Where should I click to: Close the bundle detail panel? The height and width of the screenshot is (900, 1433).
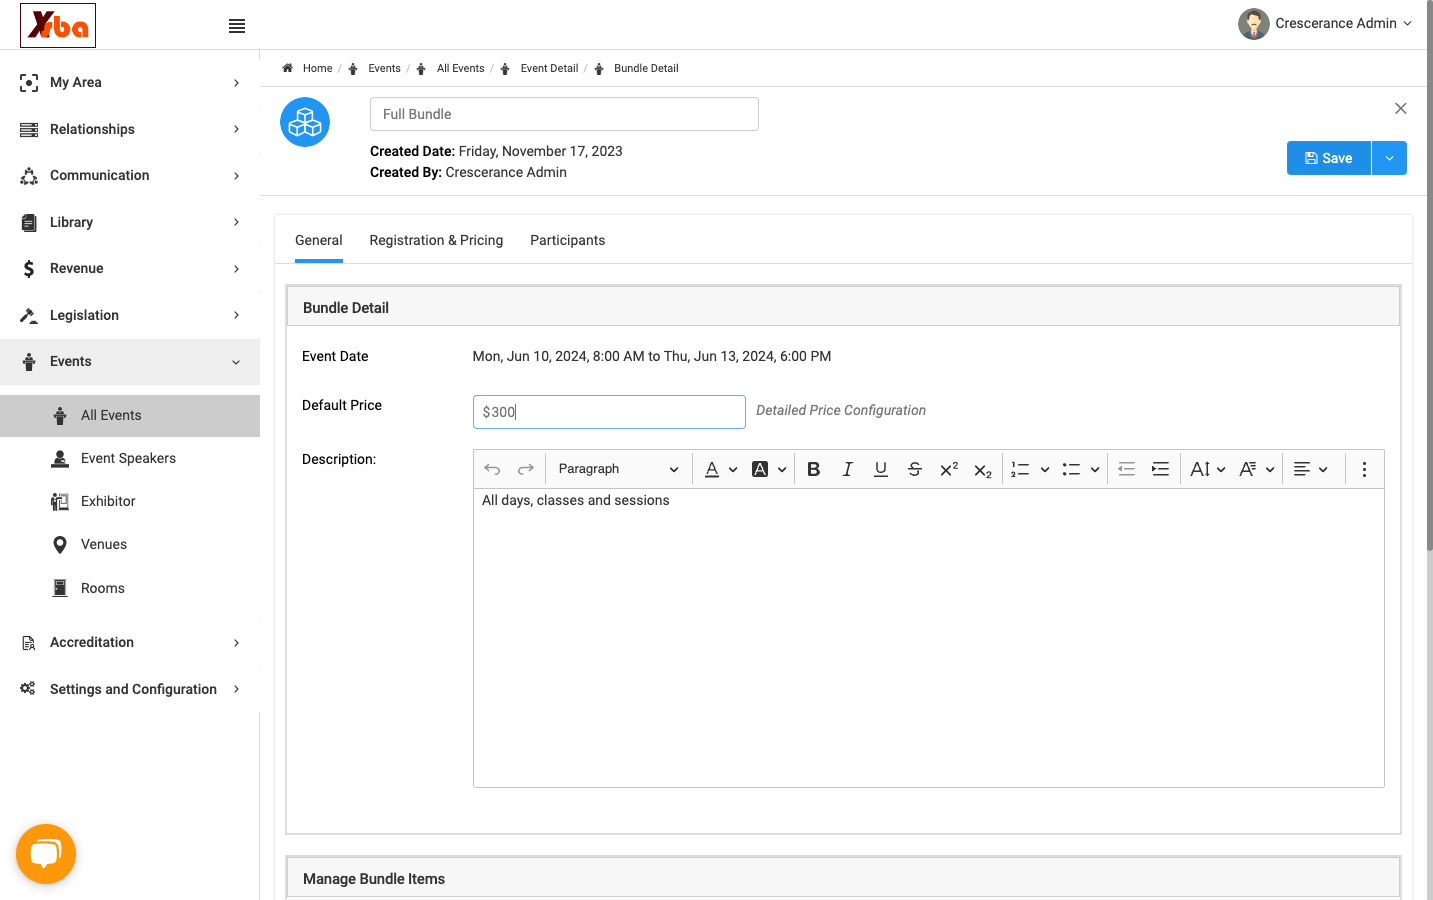click(x=1401, y=108)
